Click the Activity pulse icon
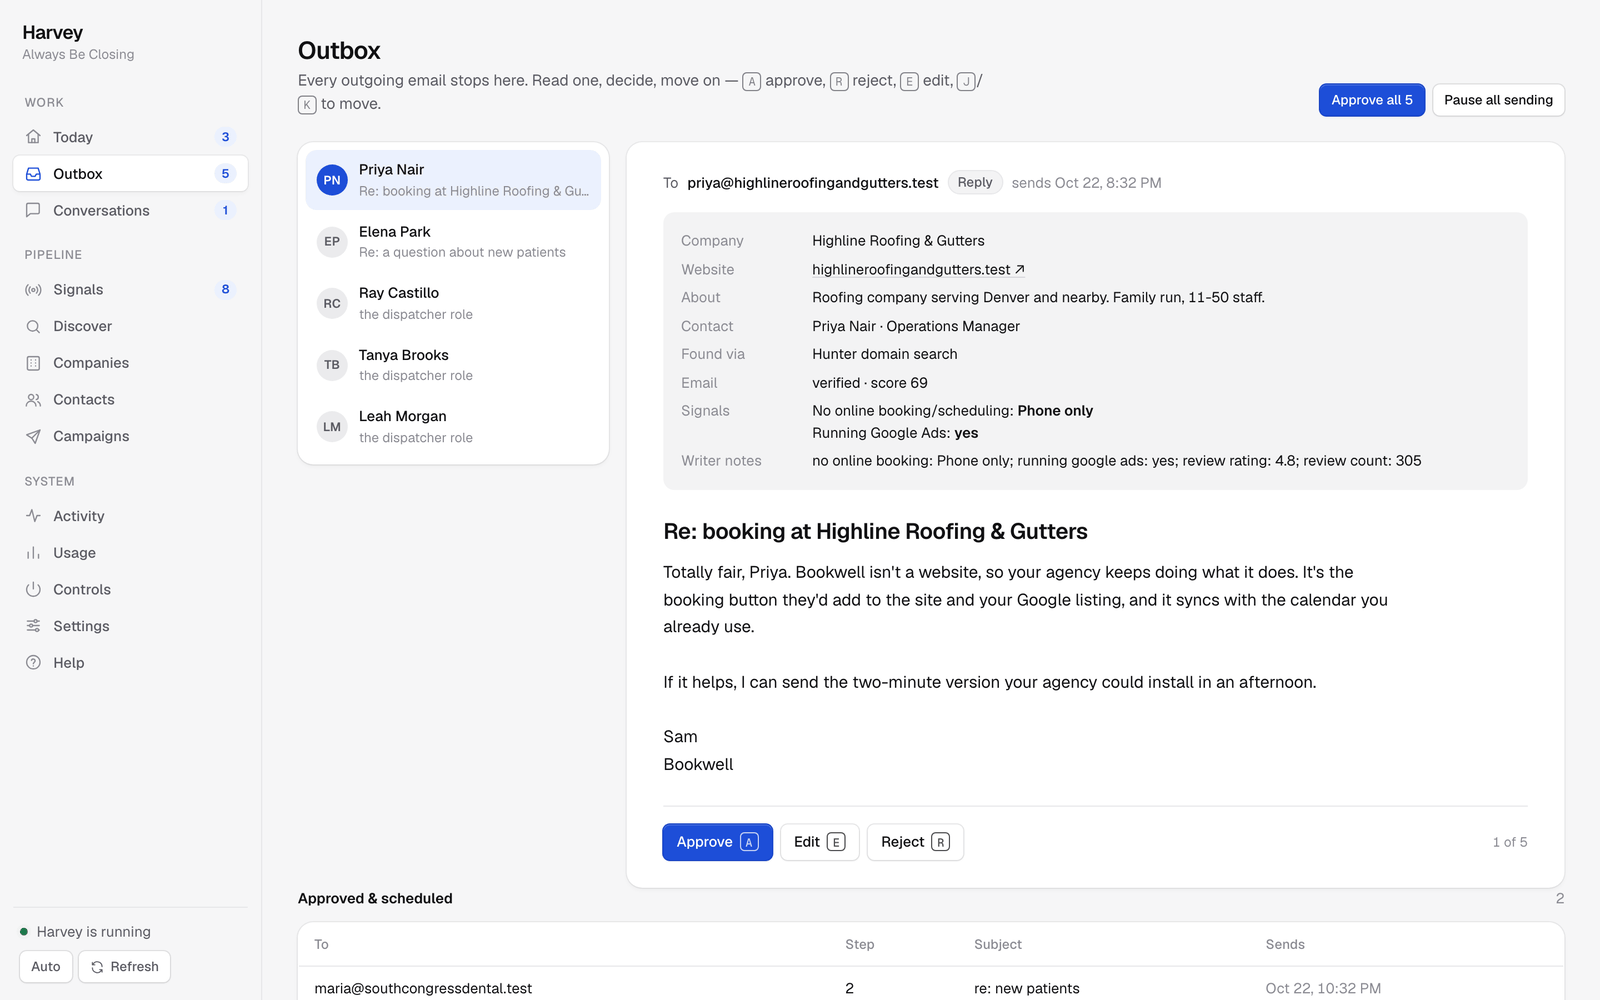The image size is (1600, 1000). 33,516
